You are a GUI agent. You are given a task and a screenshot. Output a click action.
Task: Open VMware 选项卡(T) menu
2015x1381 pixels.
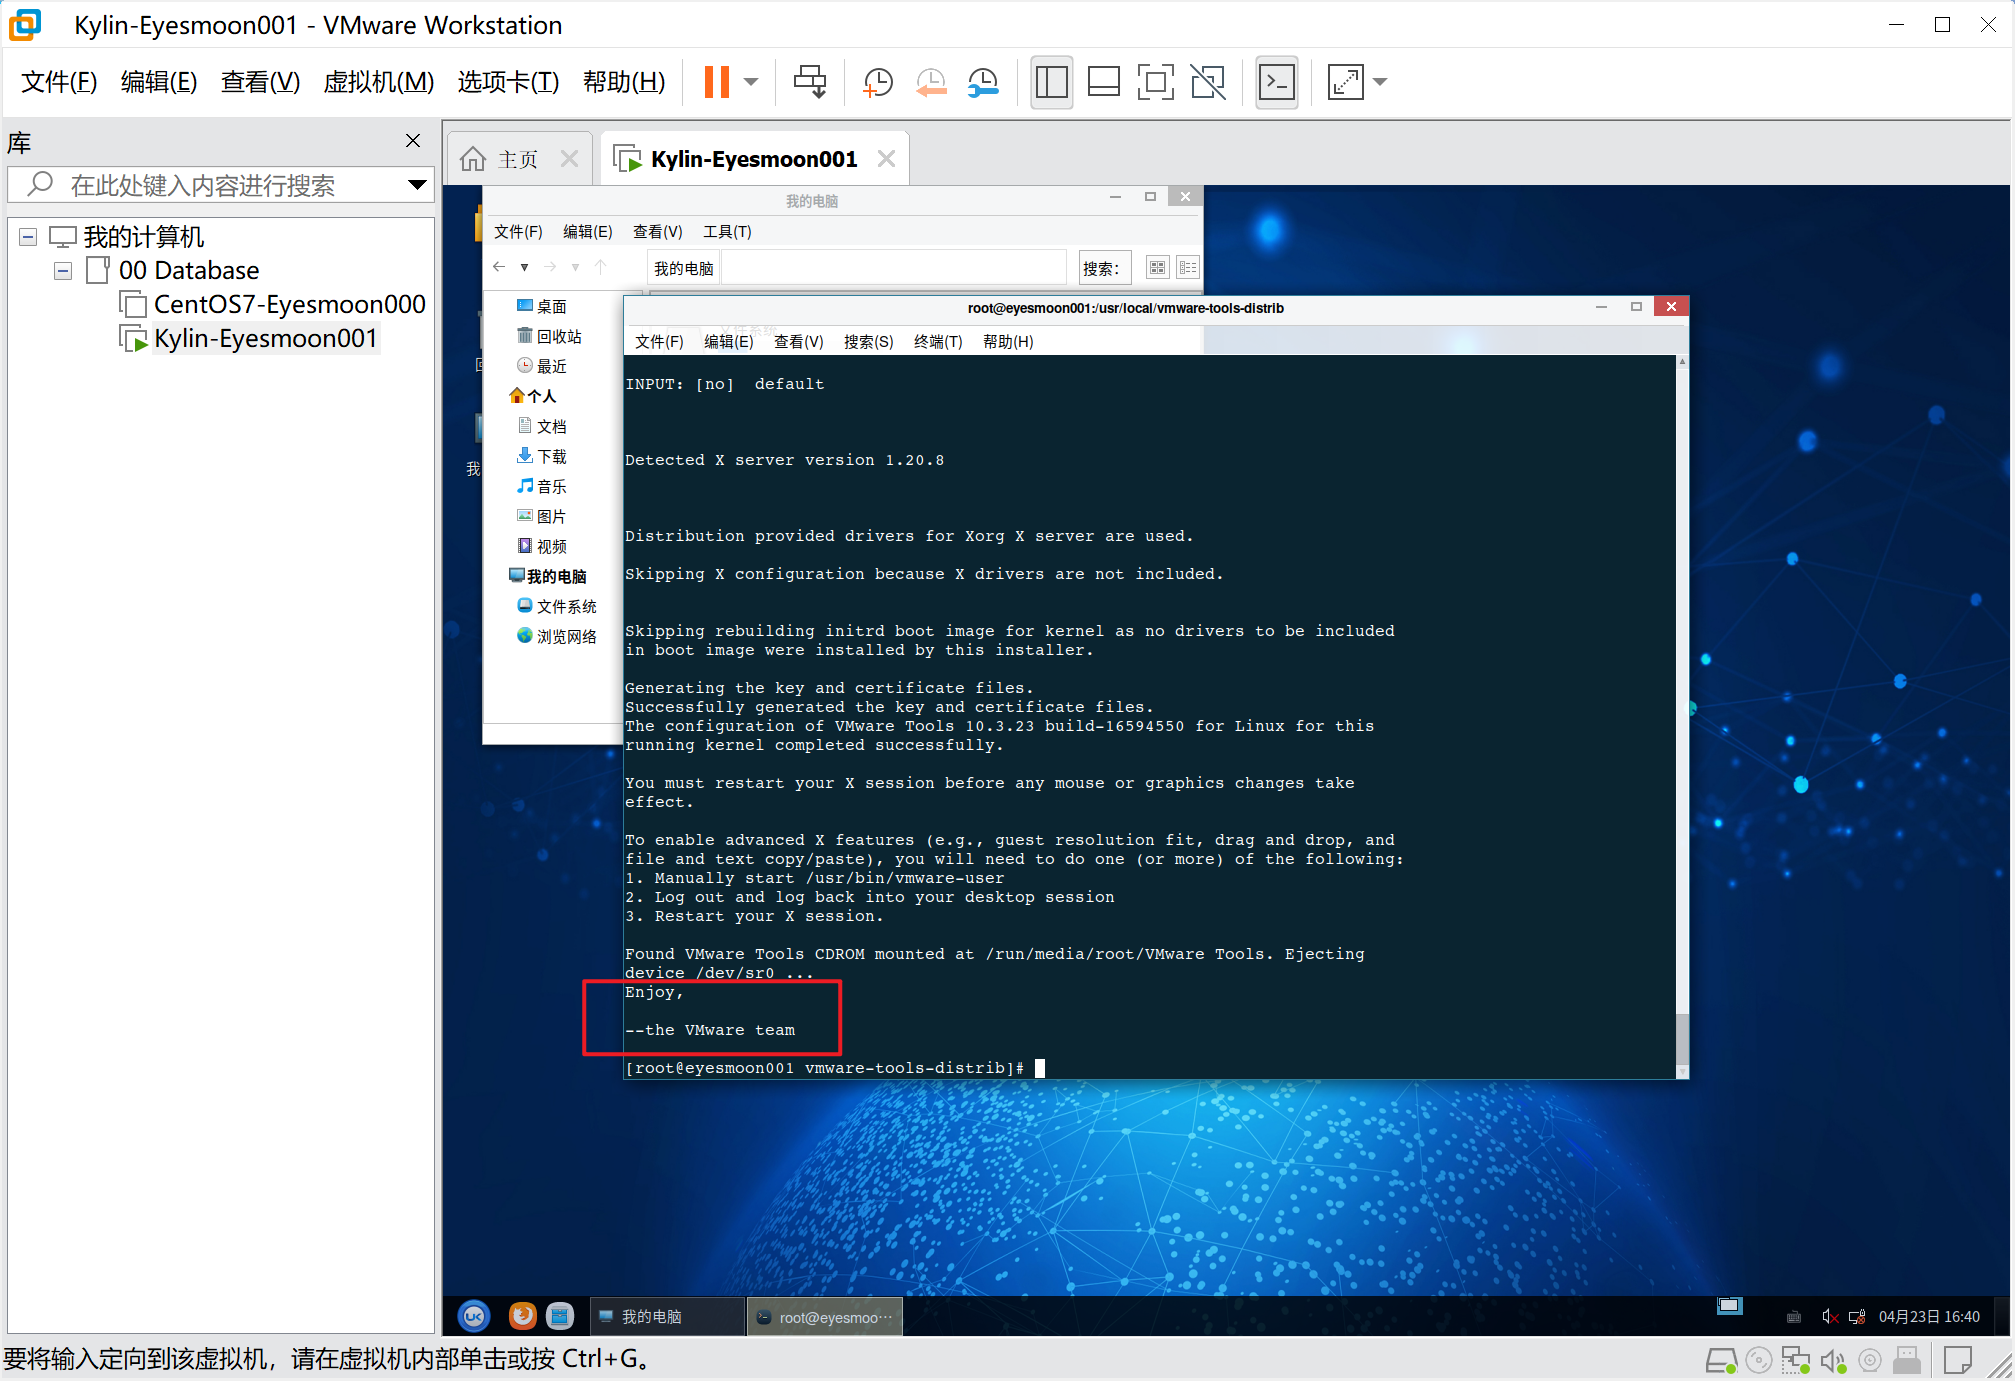[508, 82]
